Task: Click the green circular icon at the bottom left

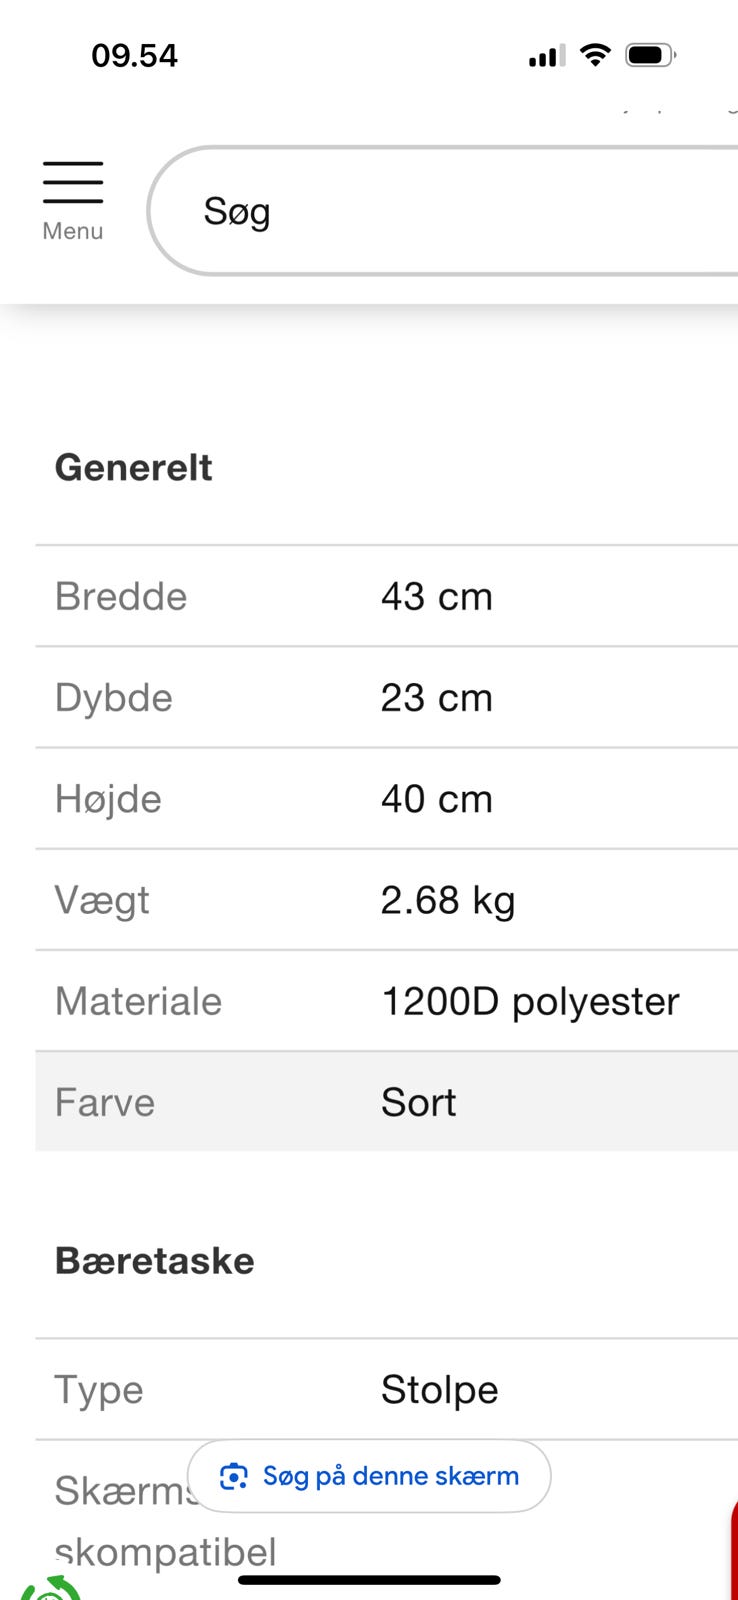Action: click(x=50, y=1589)
